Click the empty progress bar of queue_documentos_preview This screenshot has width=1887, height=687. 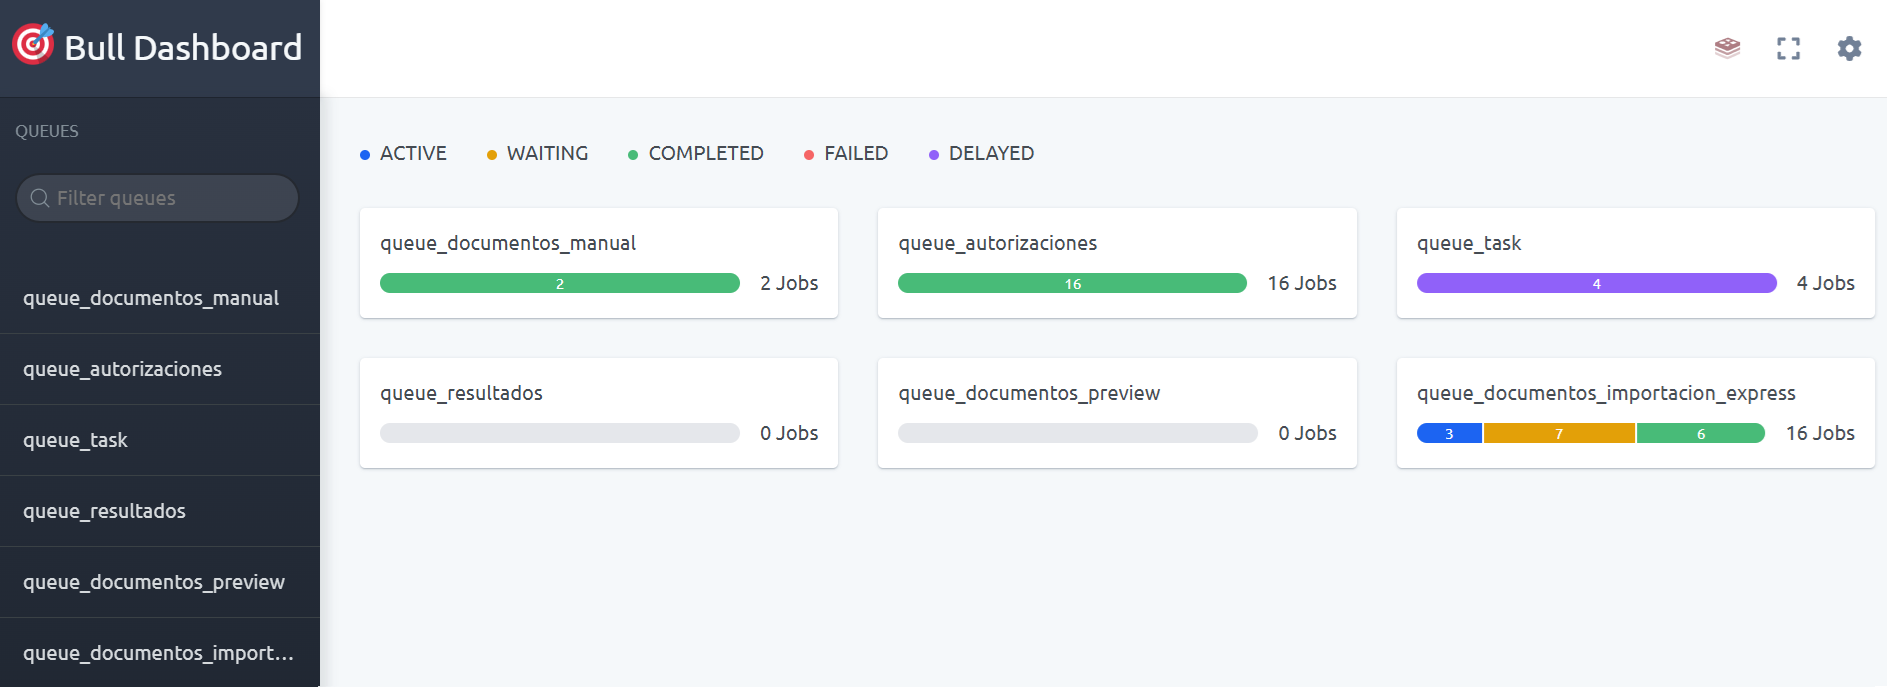[x=1078, y=433]
